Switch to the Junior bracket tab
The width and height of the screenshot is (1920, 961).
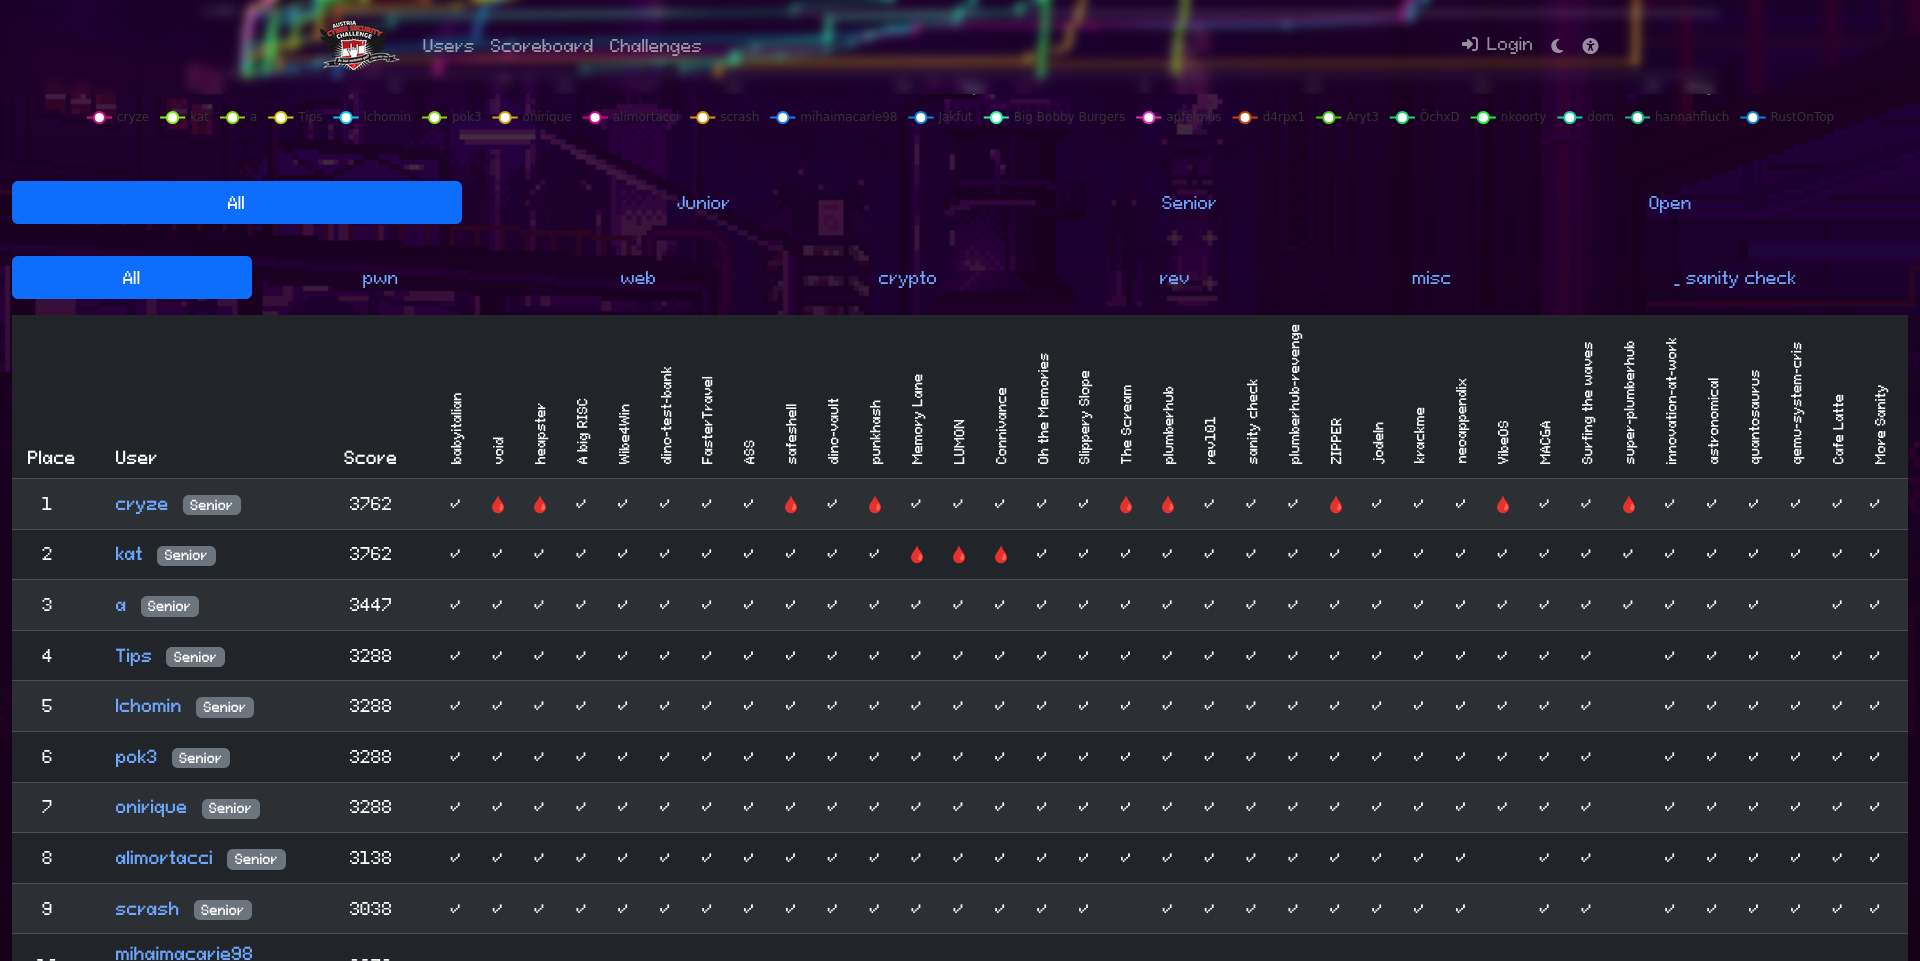pyautogui.click(x=703, y=203)
